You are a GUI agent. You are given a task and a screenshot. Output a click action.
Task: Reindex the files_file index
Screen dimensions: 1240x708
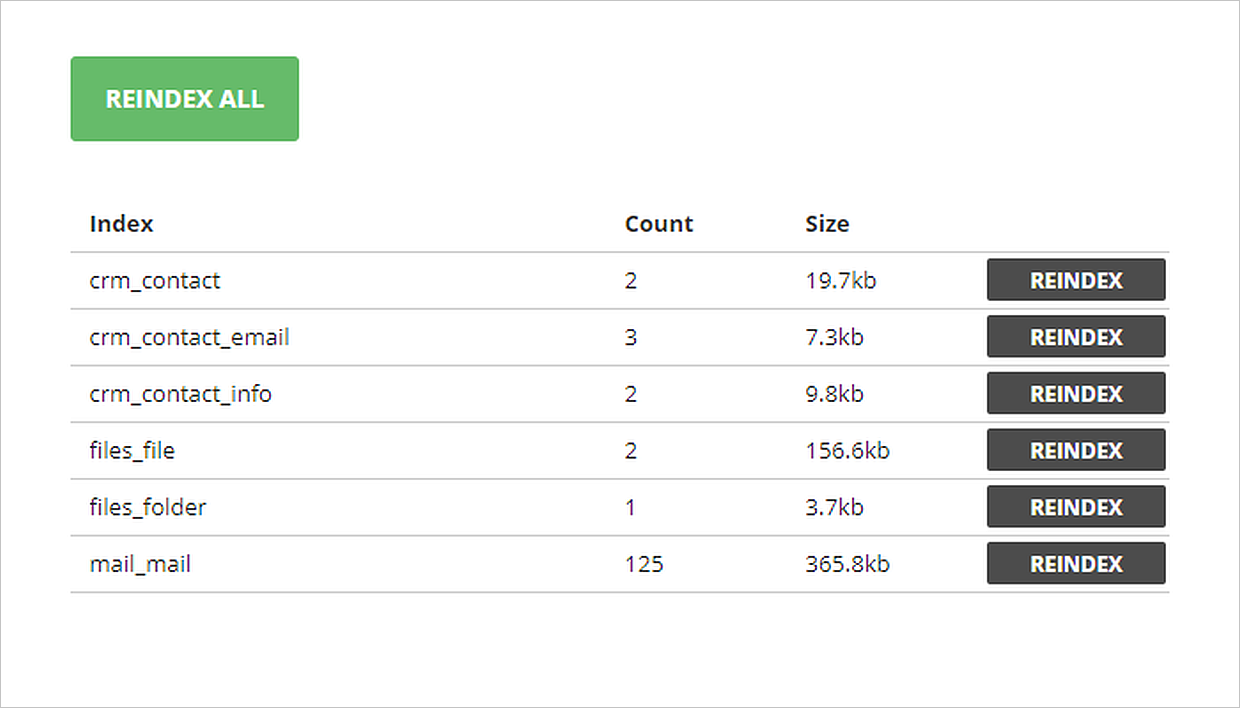point(1076,450)
